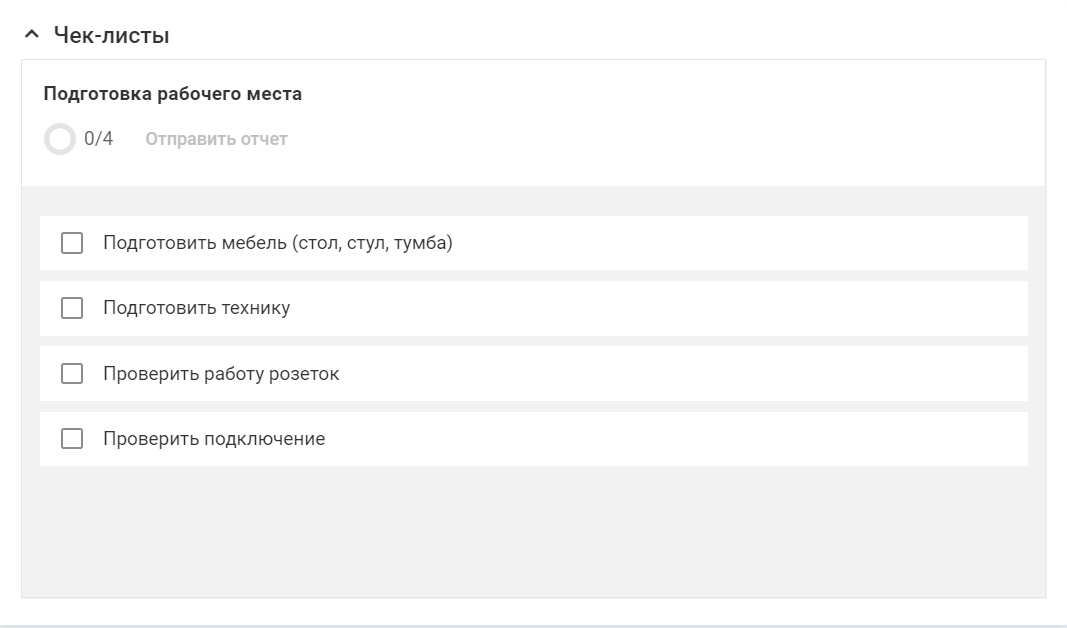
Task: Enable the Проверить подключение checkbox
Action: tap(72, 439)
